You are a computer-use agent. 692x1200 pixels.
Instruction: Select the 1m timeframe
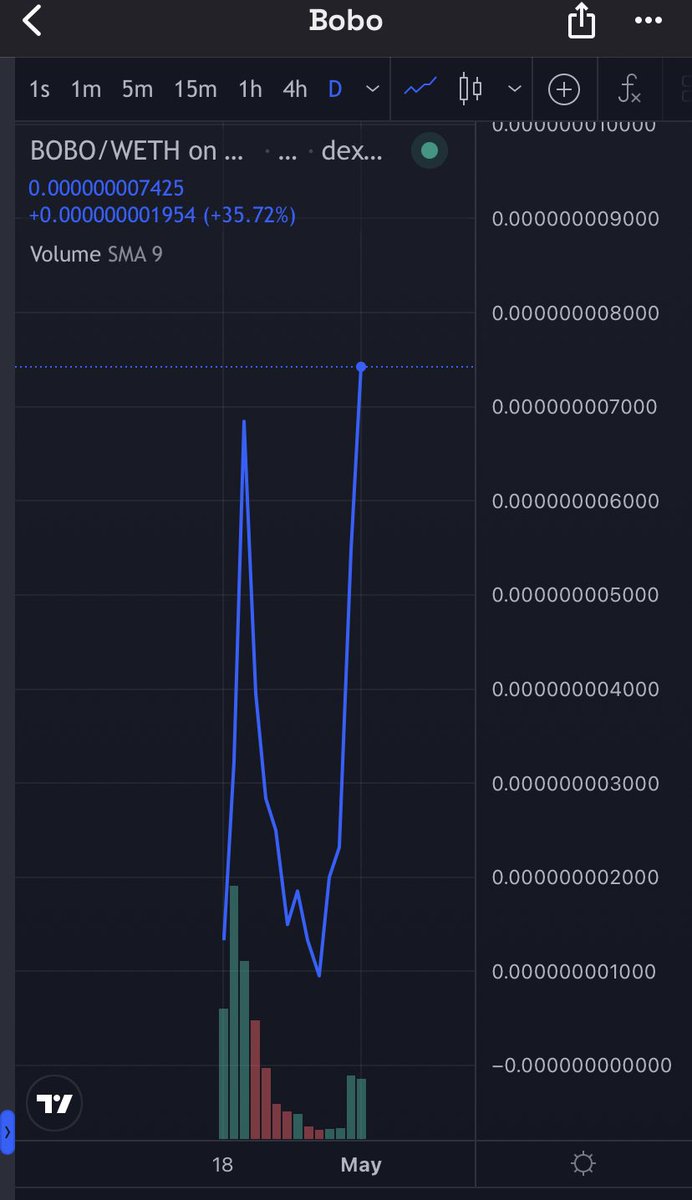86,89
